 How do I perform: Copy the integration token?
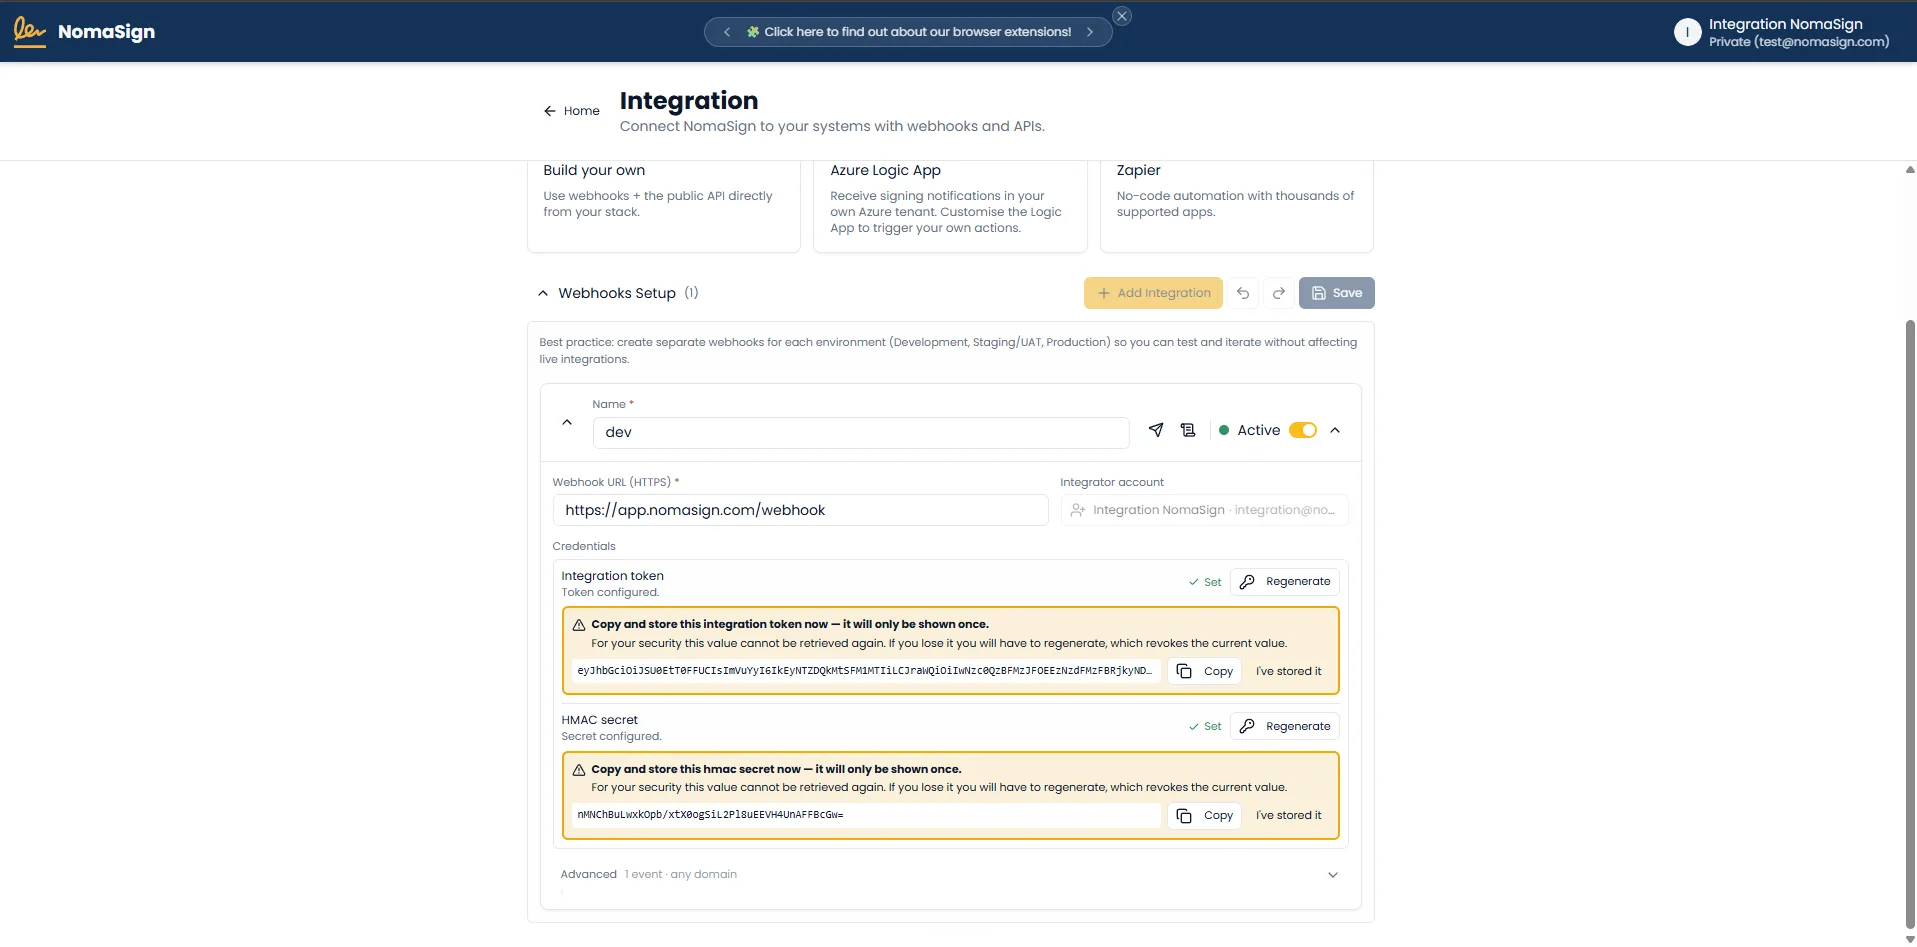click(1205, 671)
